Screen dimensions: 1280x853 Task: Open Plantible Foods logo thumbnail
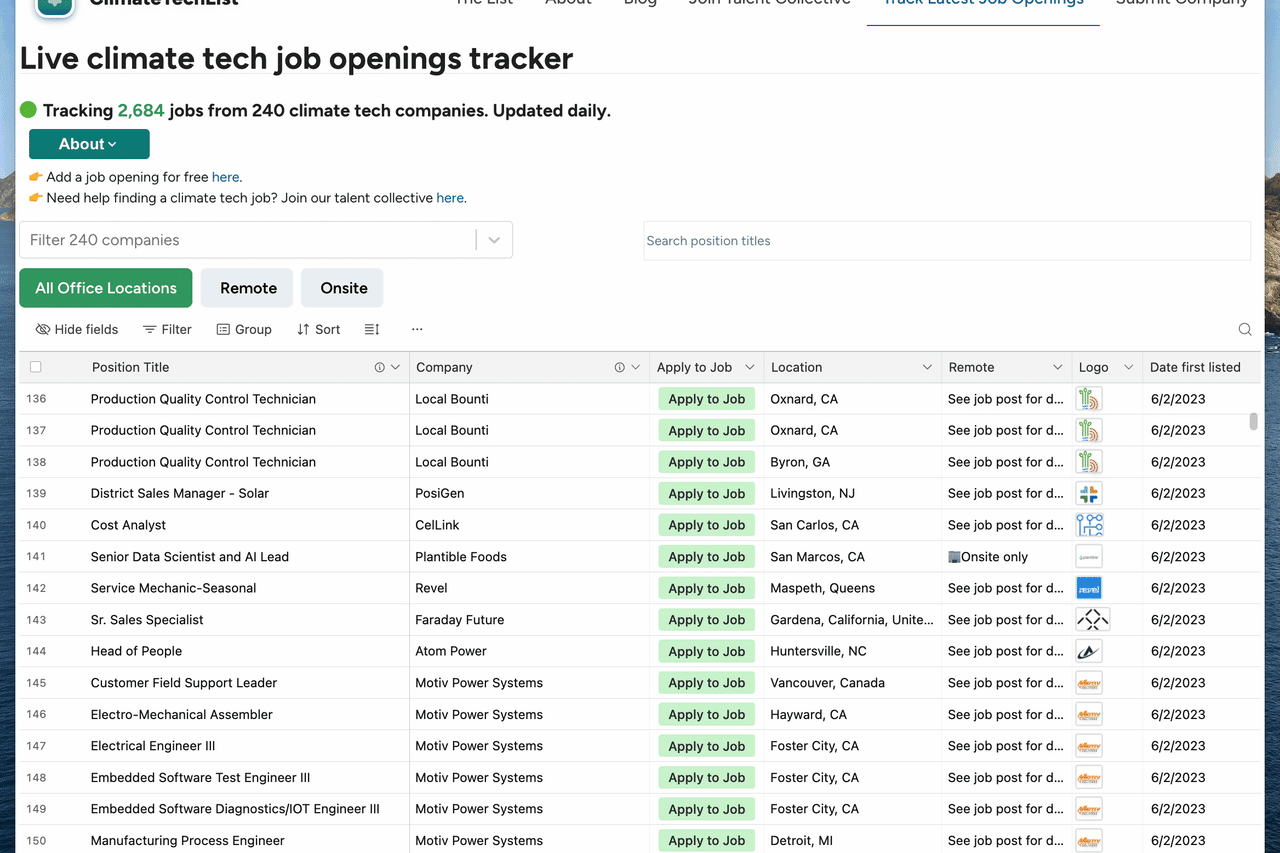[1089, 557]
